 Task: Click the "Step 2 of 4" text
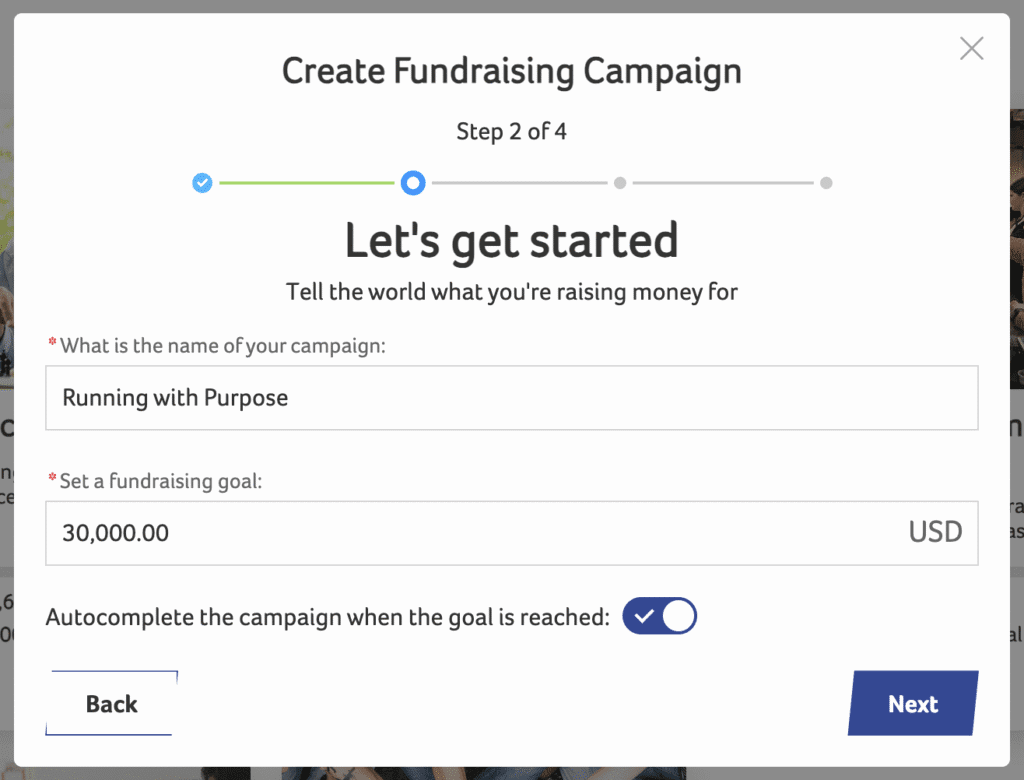[x=512, y=131]
